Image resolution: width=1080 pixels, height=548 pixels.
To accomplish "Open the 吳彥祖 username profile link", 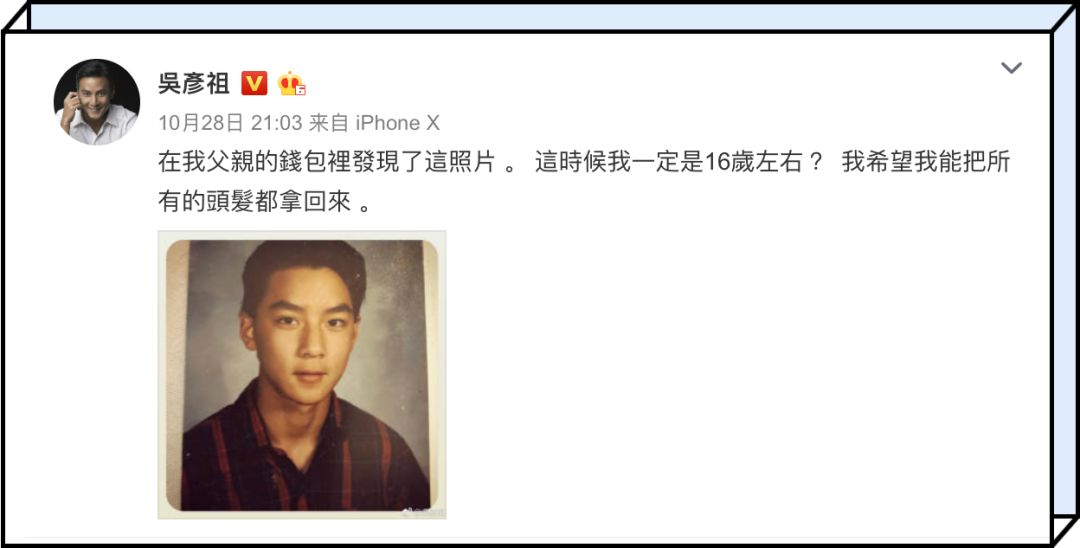I will click(x=194, y=83).
